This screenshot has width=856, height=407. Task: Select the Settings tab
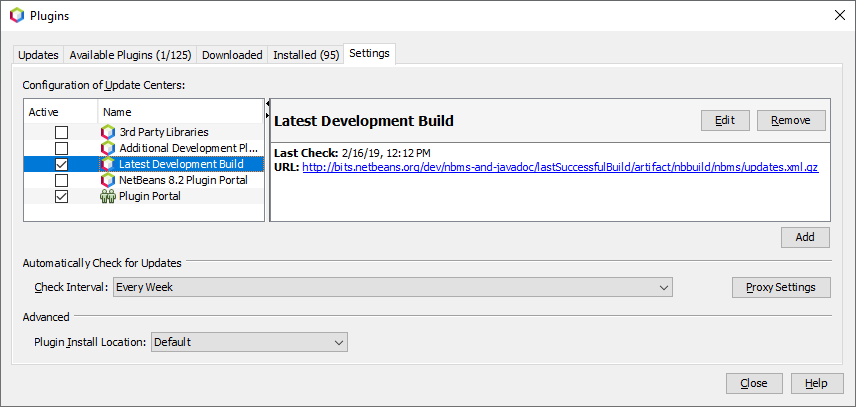[x=370, y=53]
